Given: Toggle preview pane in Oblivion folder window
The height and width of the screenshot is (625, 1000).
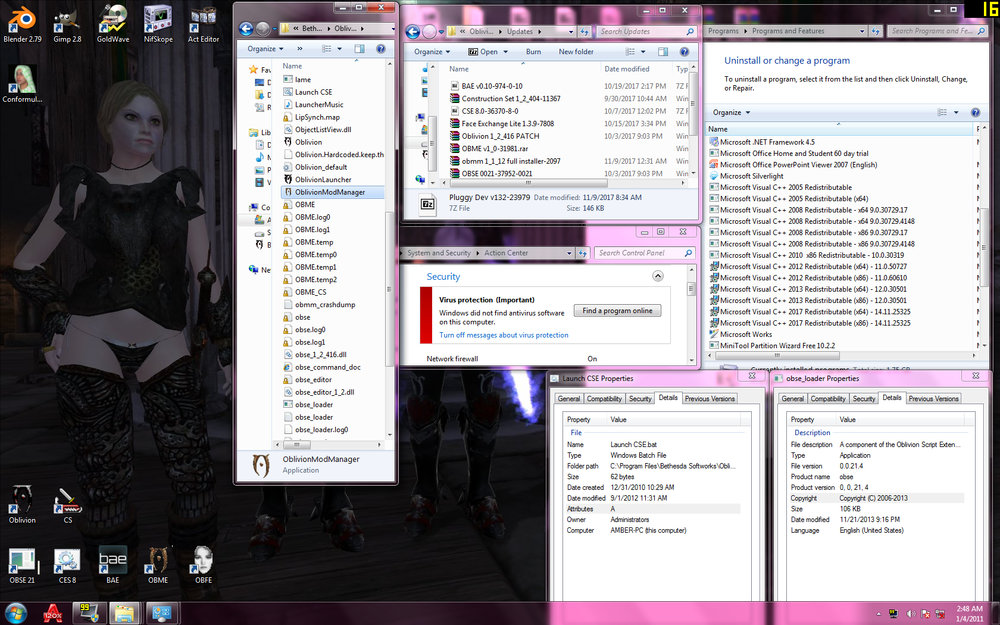Looking at the screenshot, I should point(360,48).
